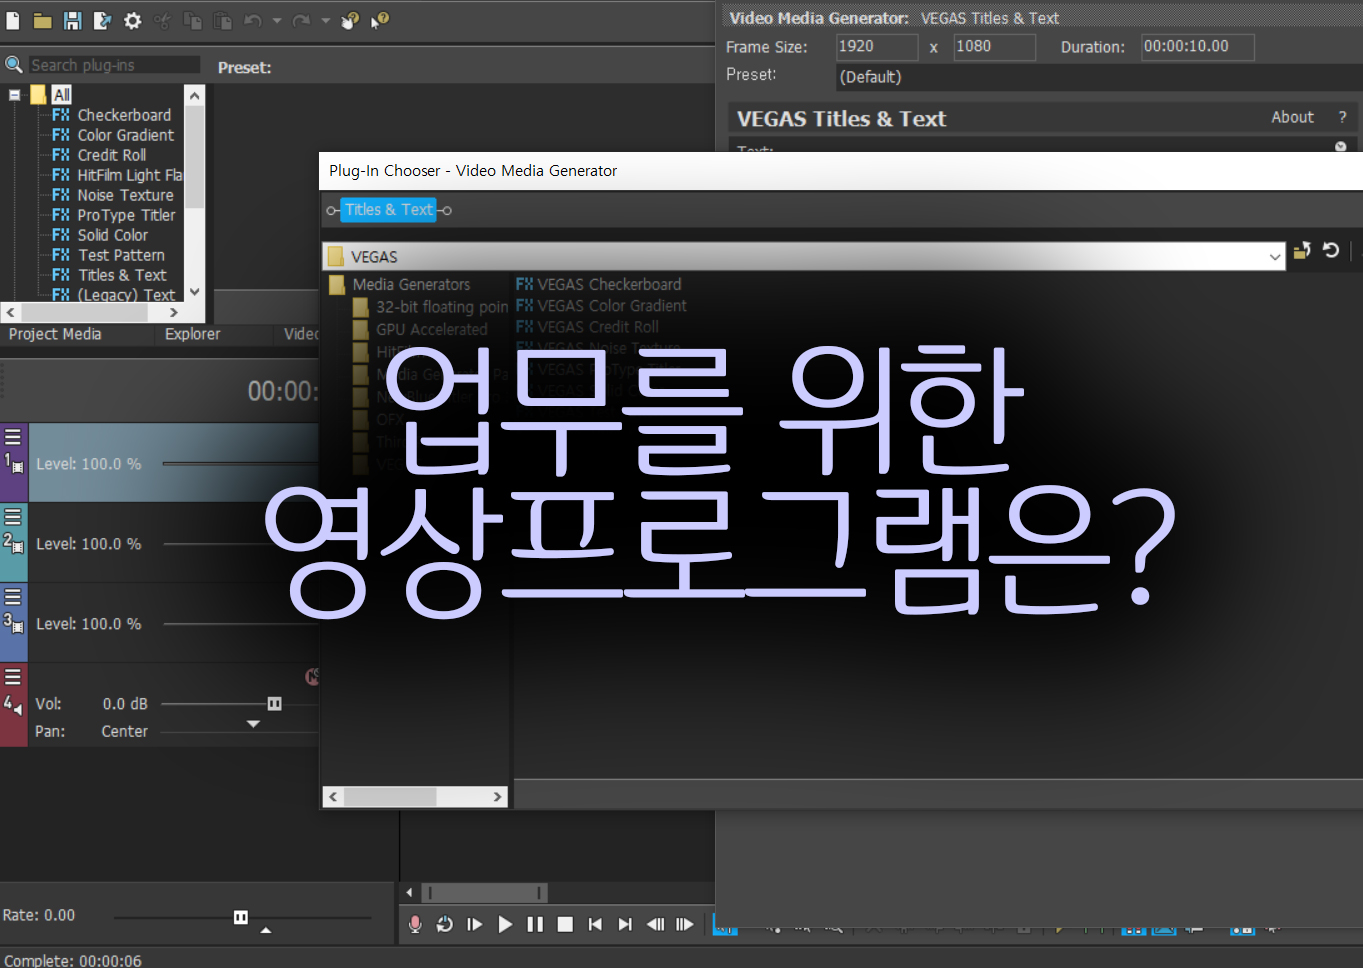The height and width of the screenshot is (968, 1363).
Task: Select Color Gradient generator in list
Action: [125, 135]
